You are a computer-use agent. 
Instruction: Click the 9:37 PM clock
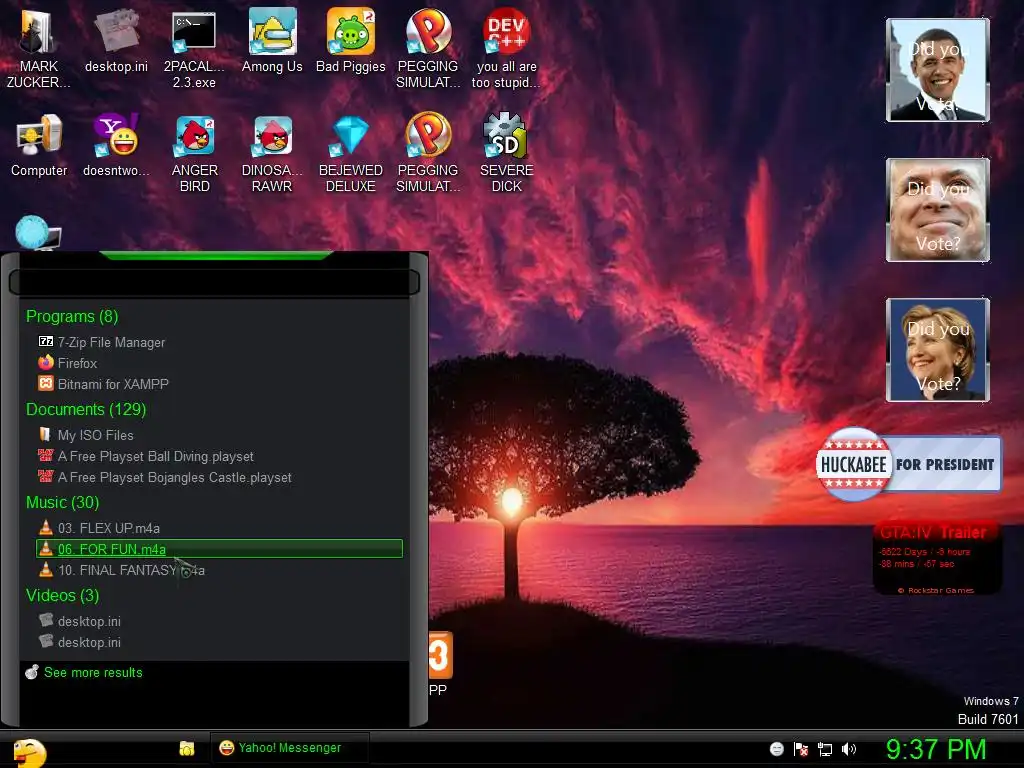point(936,749)
